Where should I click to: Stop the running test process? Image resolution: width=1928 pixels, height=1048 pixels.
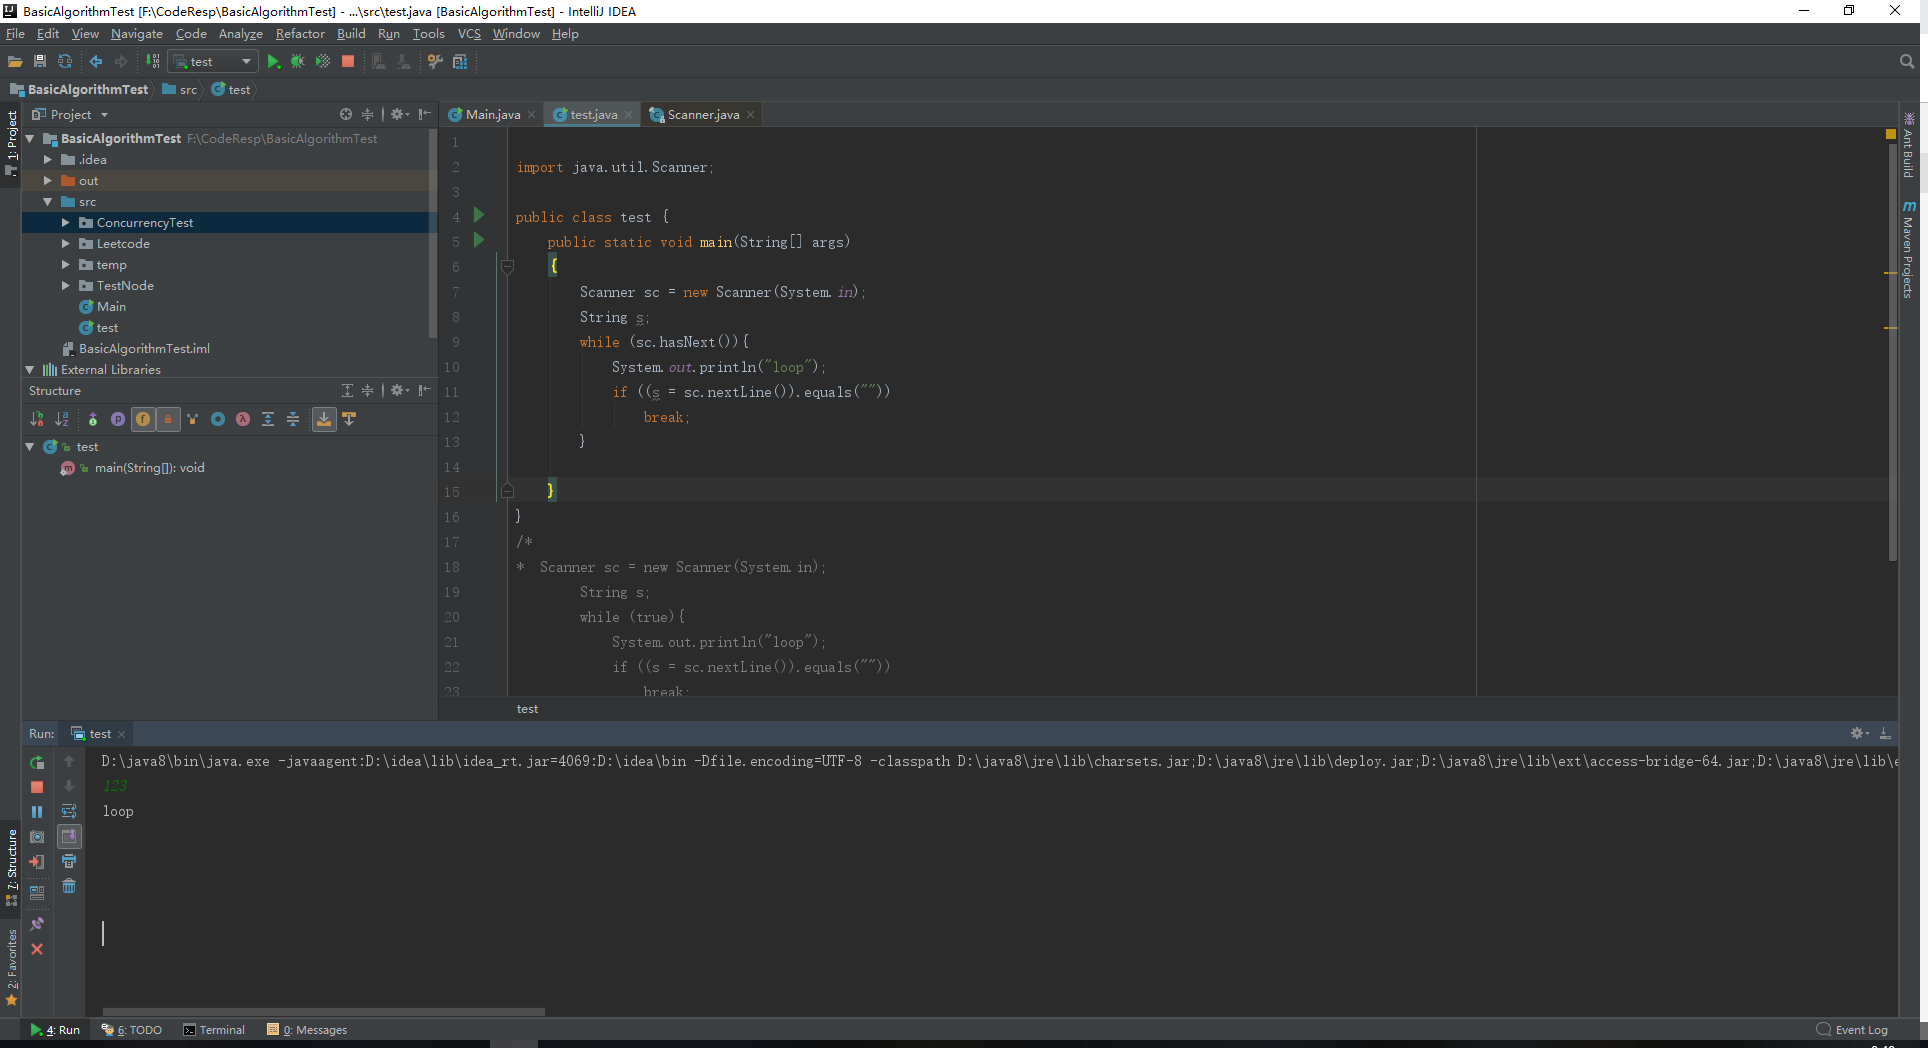click(x=347, y=61)
